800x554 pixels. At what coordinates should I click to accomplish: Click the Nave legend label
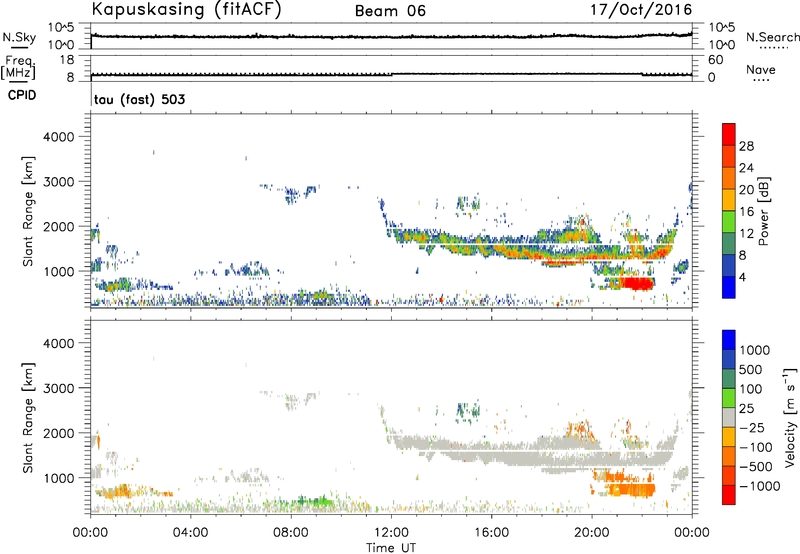761,70
